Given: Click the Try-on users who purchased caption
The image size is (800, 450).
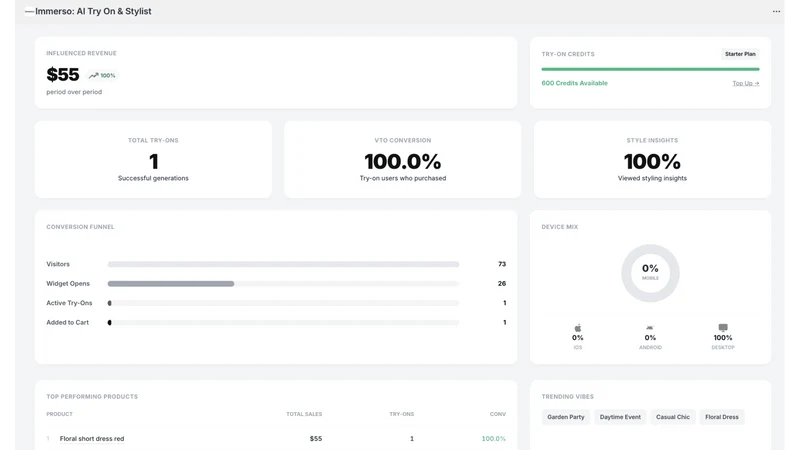Looking at the screenshot, I should point(403,179).
